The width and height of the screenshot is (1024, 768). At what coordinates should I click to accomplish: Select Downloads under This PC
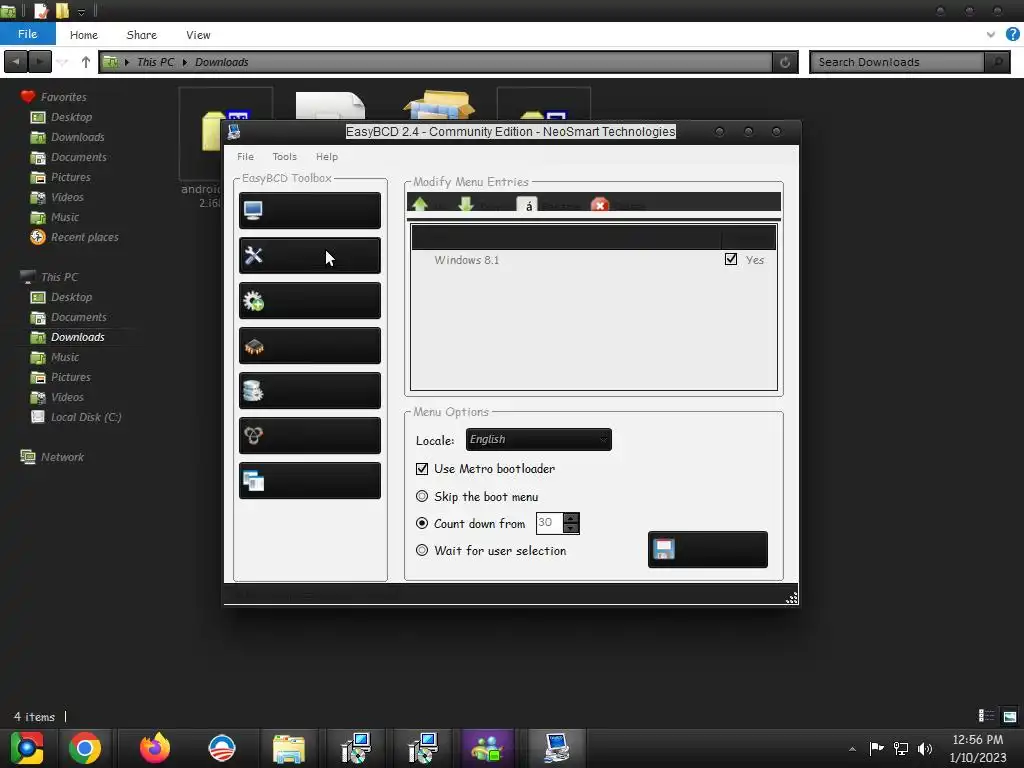[x=78, y=337]
